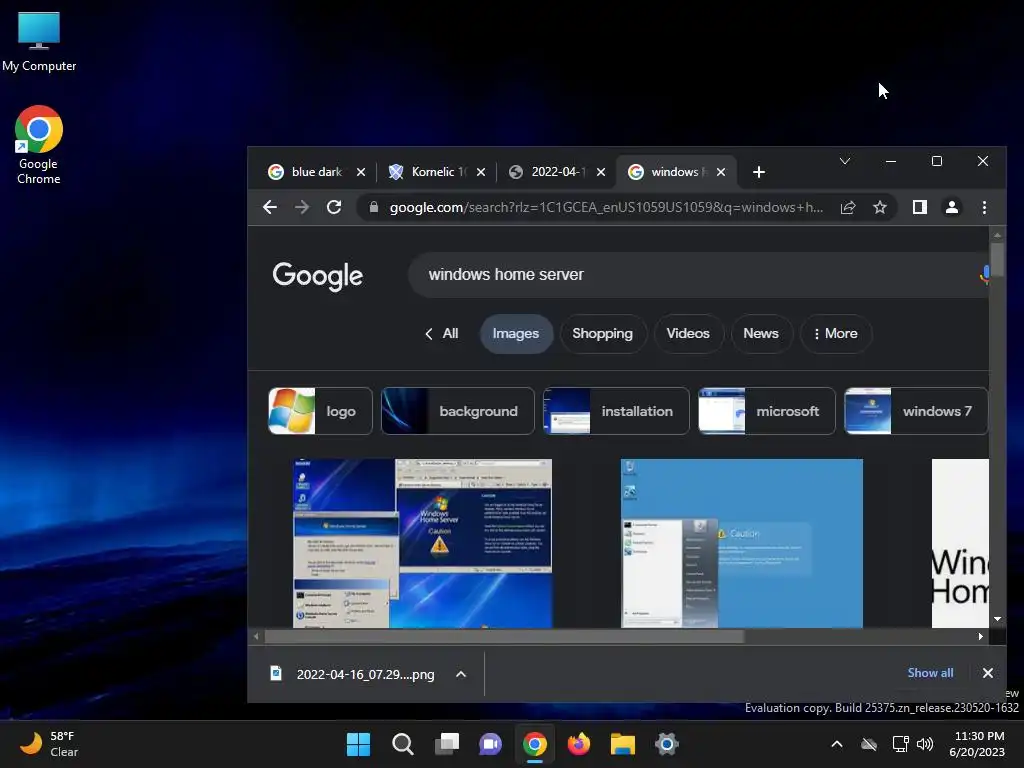
Task: Select the 'logo' suggestion chip
Action: coord(320,411)
